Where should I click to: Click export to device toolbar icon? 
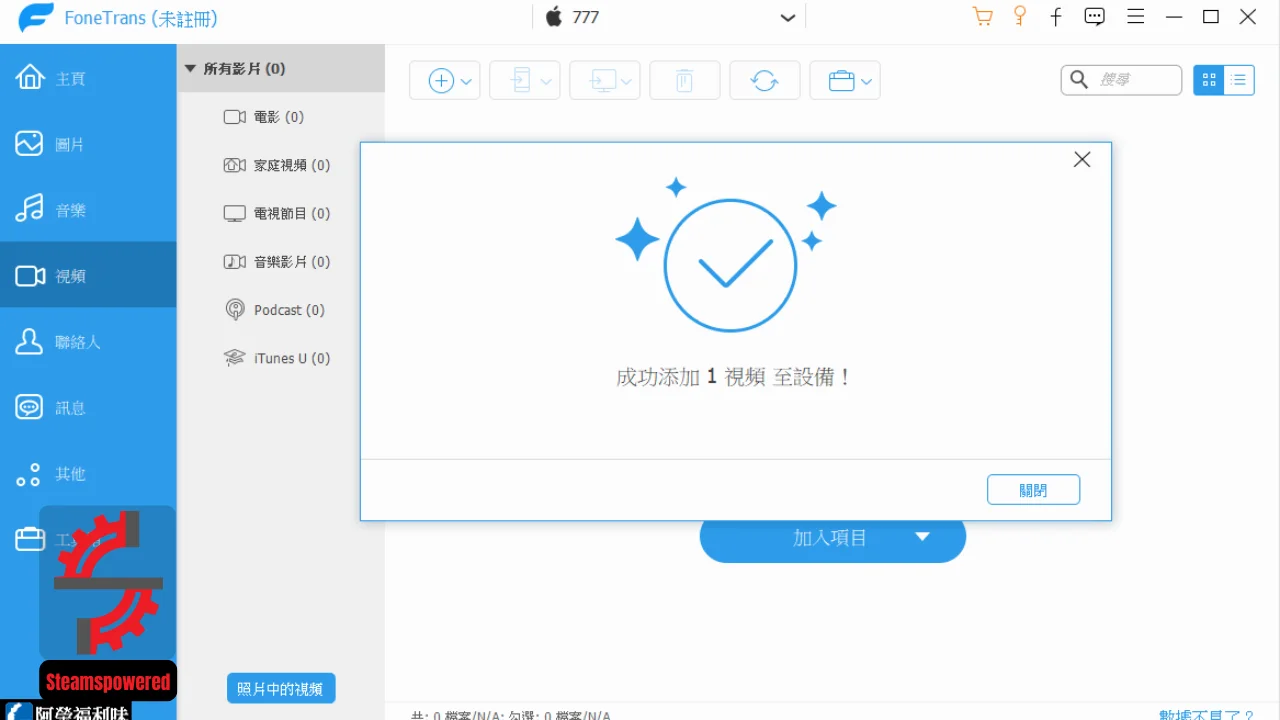(521, 81)
